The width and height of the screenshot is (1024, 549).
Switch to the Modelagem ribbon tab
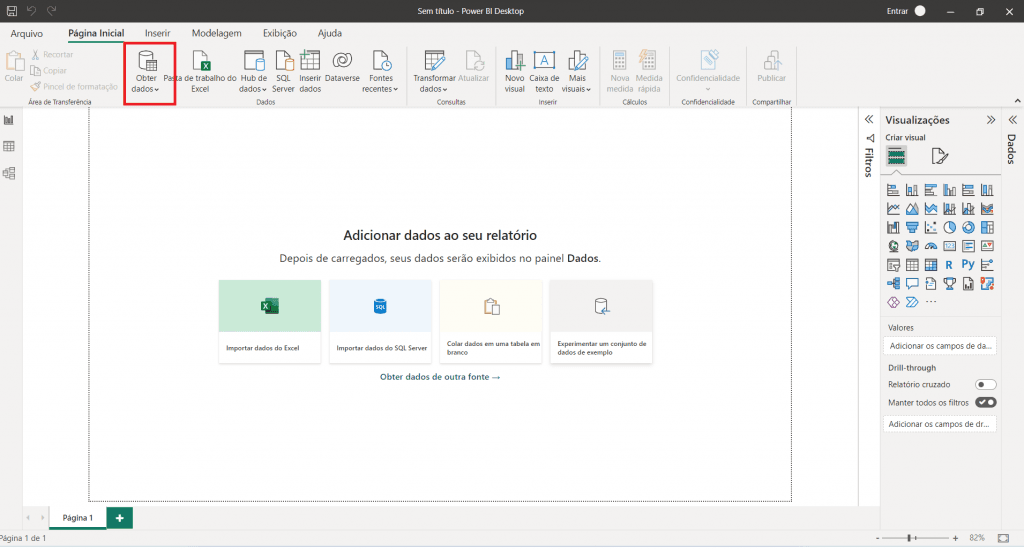pyautogui.click(x=216, y=33)
